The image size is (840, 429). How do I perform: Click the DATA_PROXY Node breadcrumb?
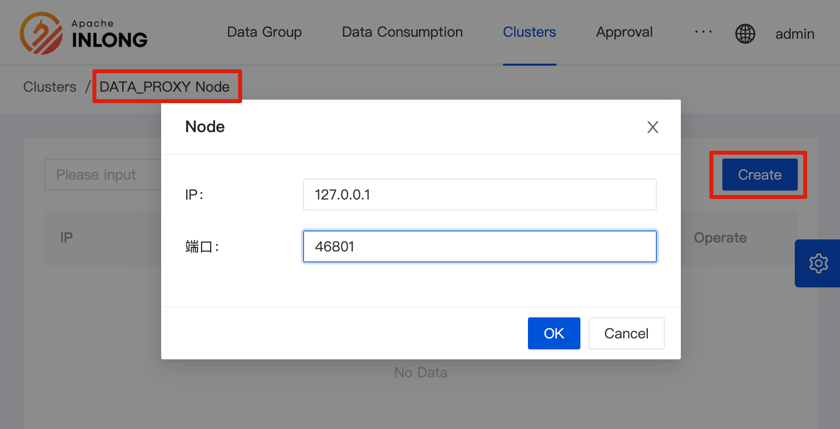pos(165,87)
